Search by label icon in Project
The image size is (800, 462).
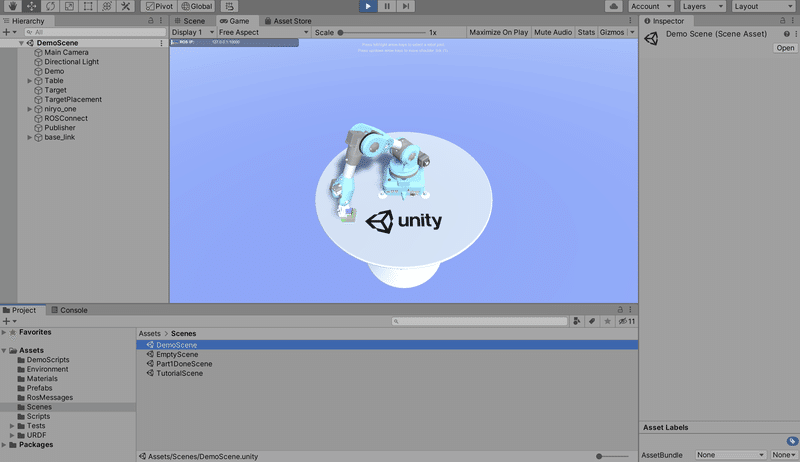(592, 321)
